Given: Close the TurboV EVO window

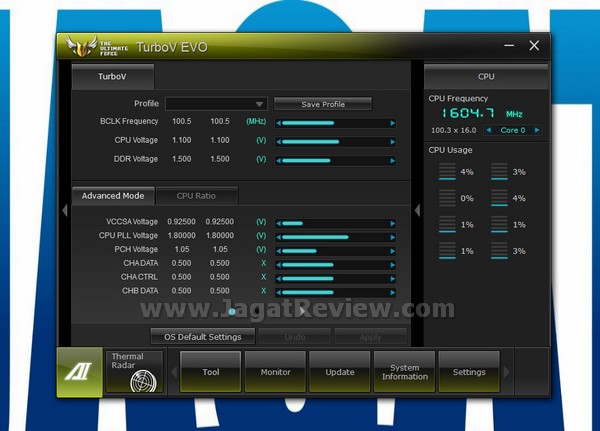Looking at the screenshot, I should [534, 46].
